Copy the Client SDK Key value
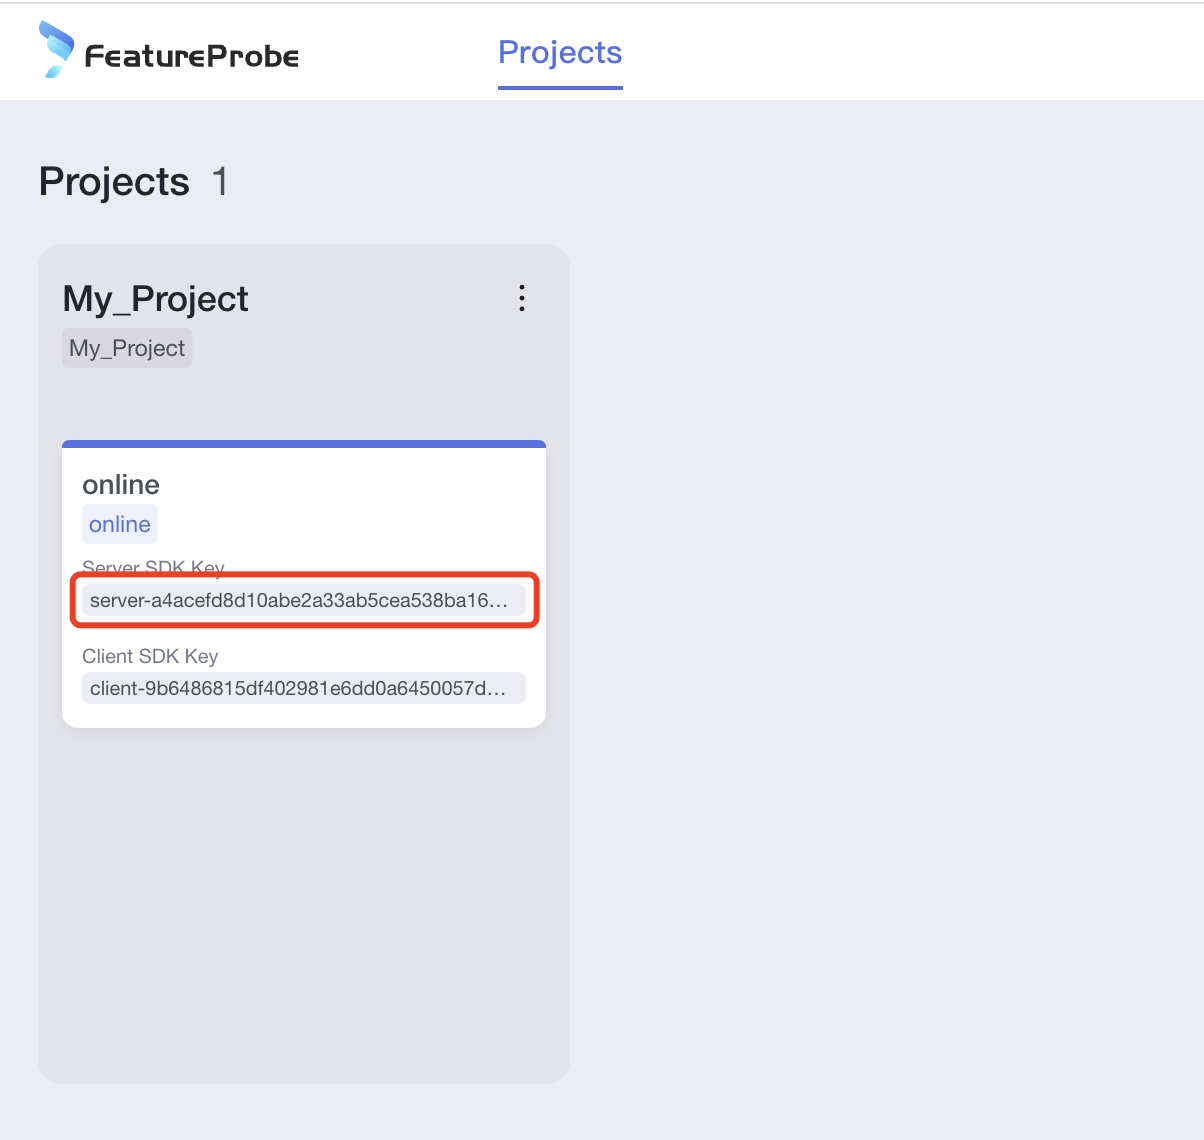Screen dimensions: 1204x1140 298,688
